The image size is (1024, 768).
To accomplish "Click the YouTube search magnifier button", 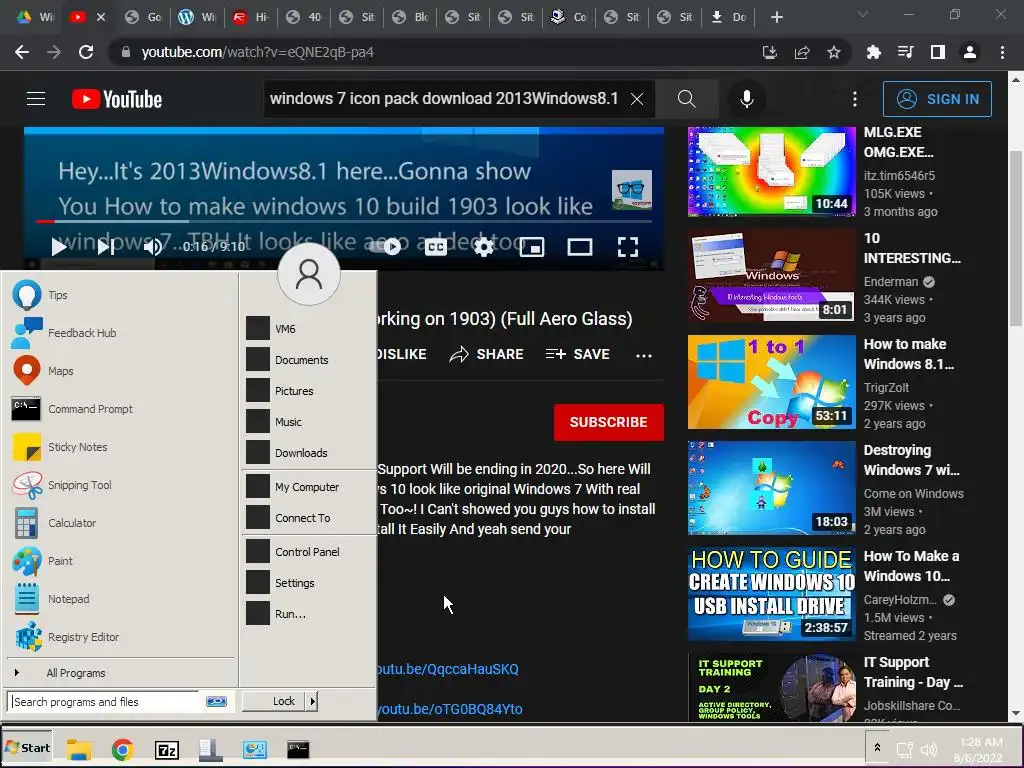I will tap(686, 99).
